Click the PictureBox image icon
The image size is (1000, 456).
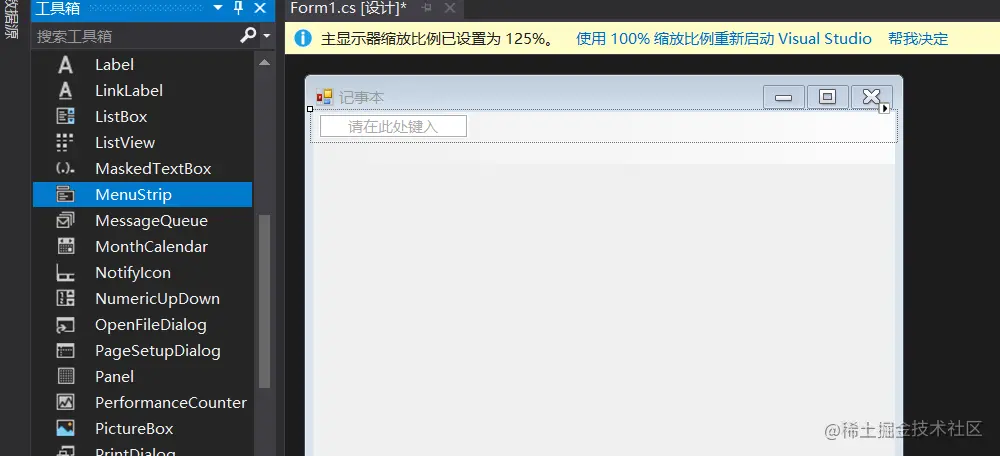[x=65, y=429]
